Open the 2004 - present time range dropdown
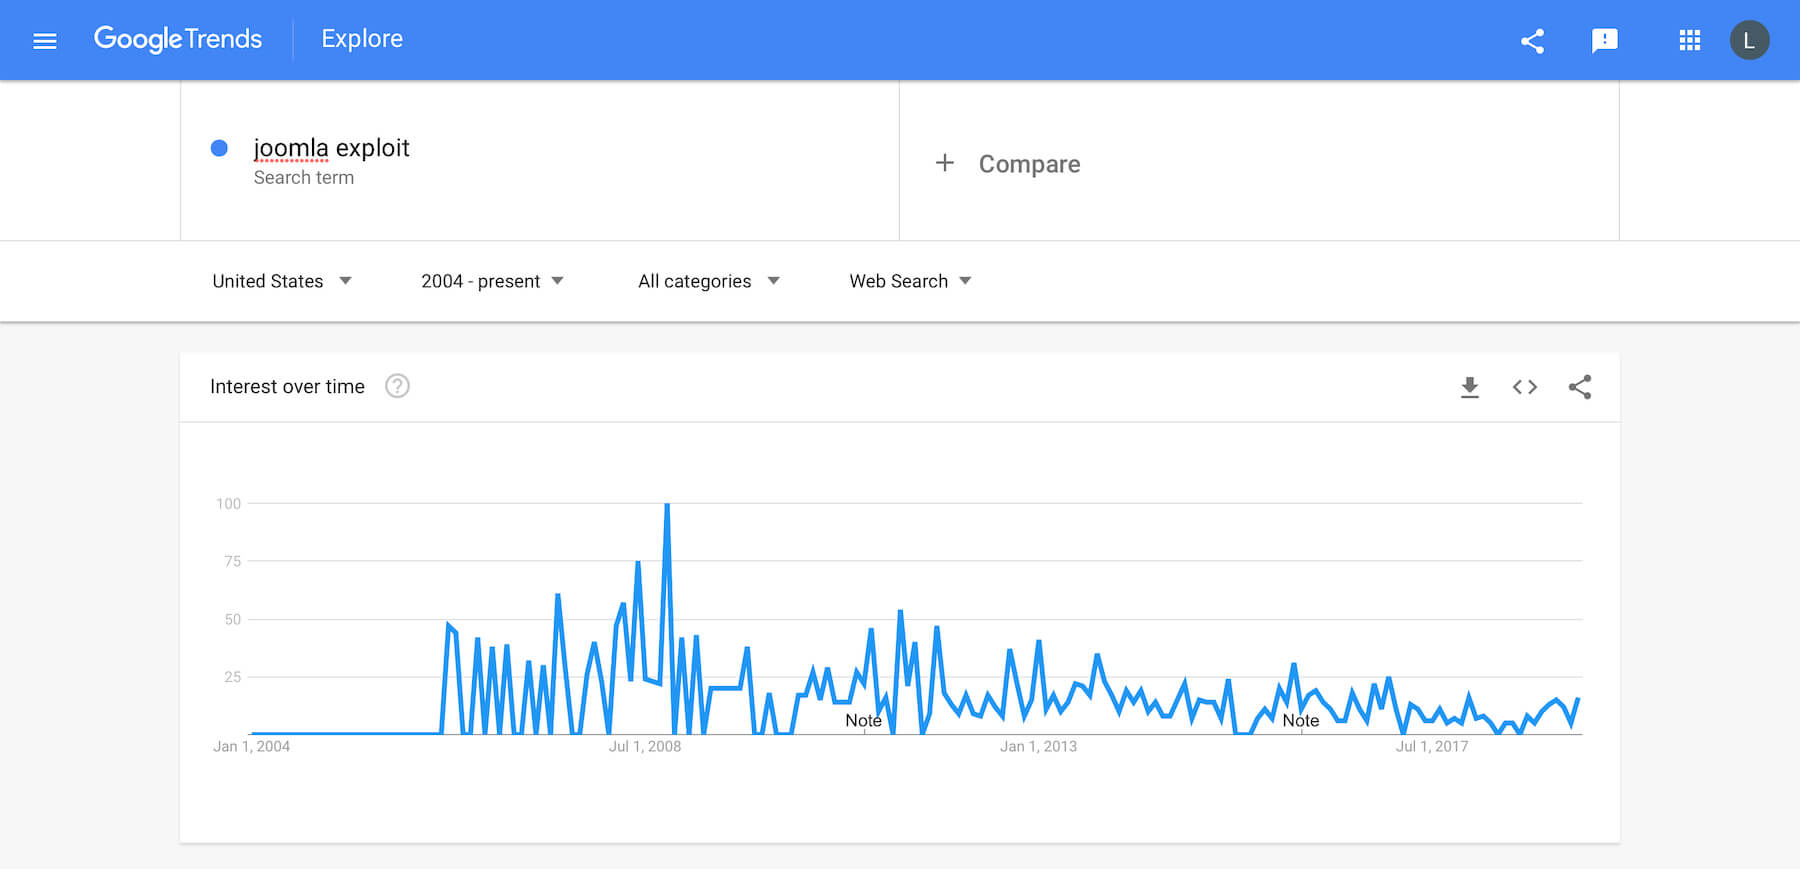Screen dimensions: 1800x869 [x=492, y=281]
